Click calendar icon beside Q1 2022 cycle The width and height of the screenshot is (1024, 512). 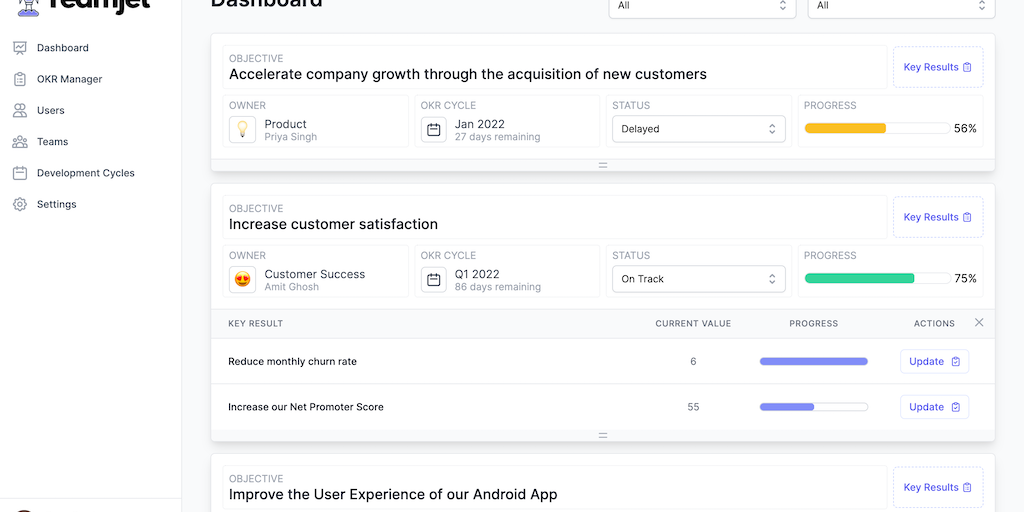(x=433, y=280)
